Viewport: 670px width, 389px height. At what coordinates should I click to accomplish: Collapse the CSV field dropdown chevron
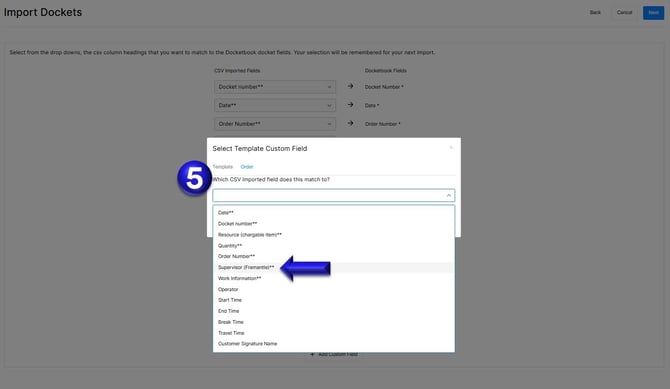click(448, 195)
